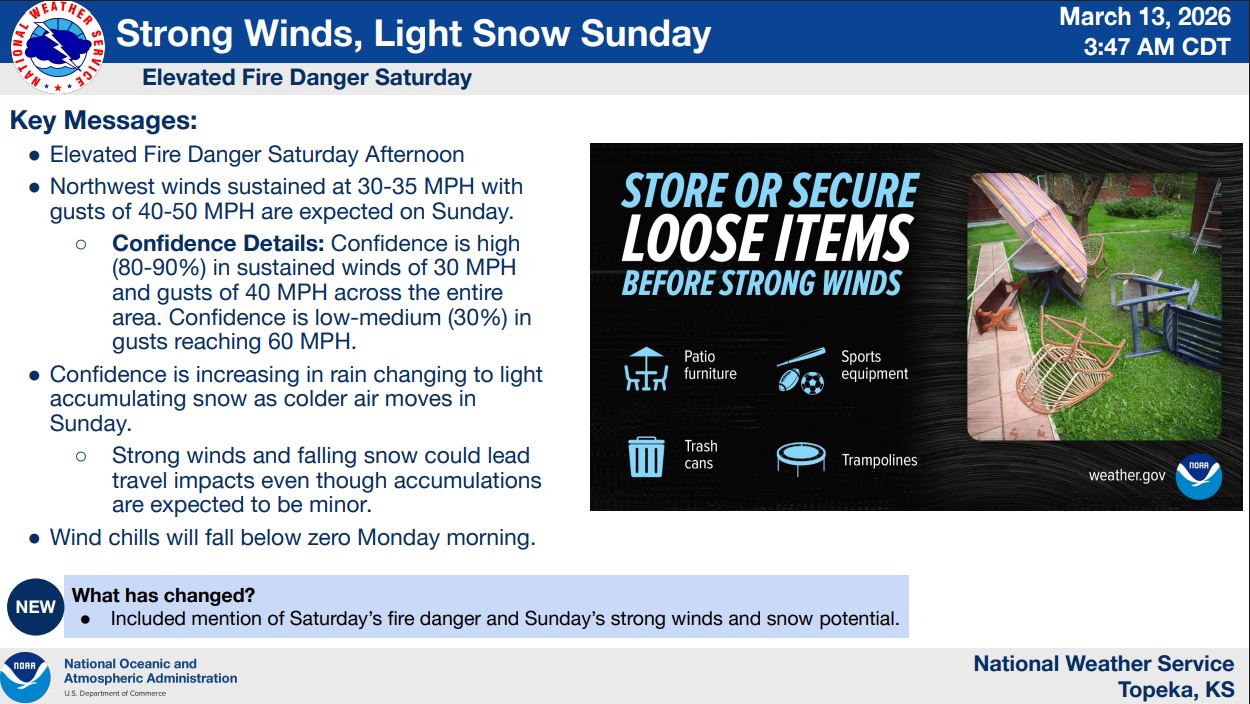The width and height of the screenshot is (1250, 704).
Task: Click the sports equipment icon
Action: click(x=800, y=370)
